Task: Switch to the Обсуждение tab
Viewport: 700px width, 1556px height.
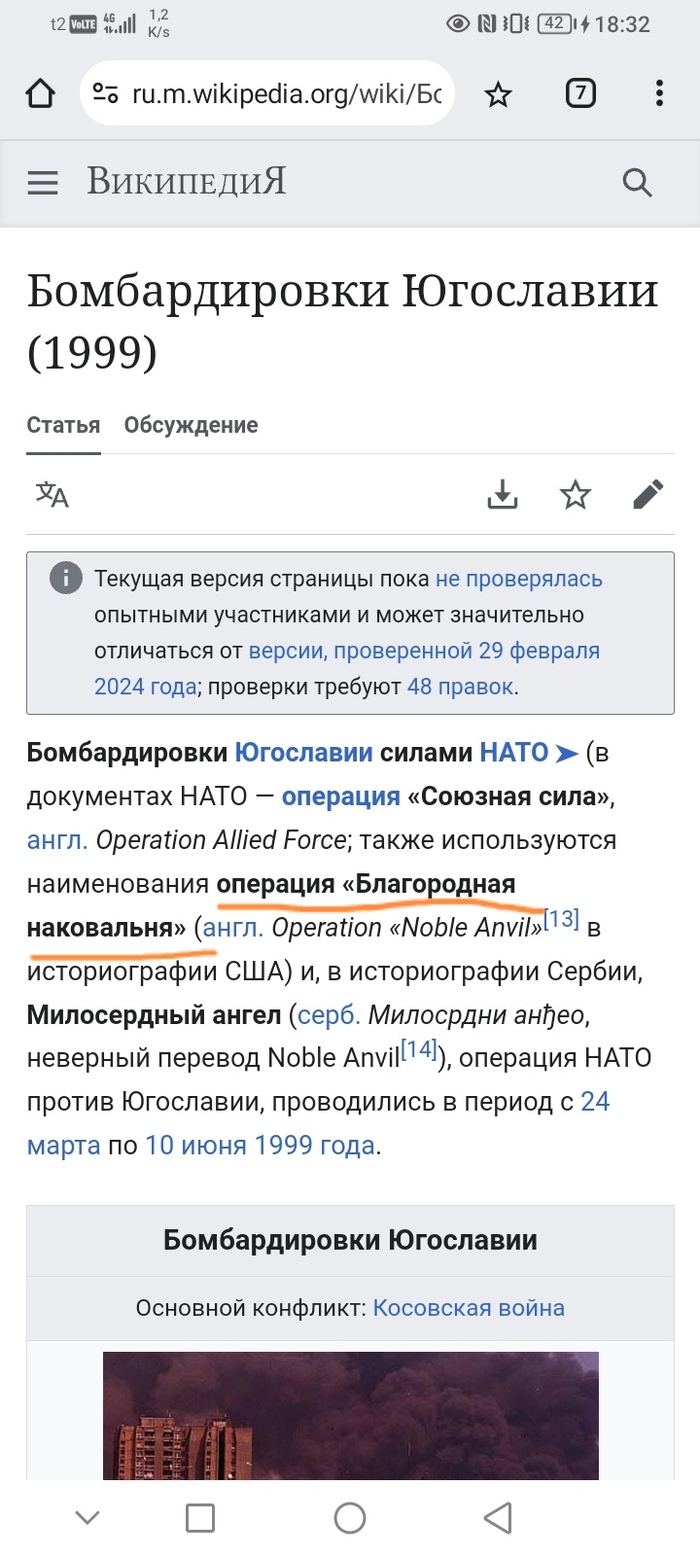Action: click(x=191, y=425)
